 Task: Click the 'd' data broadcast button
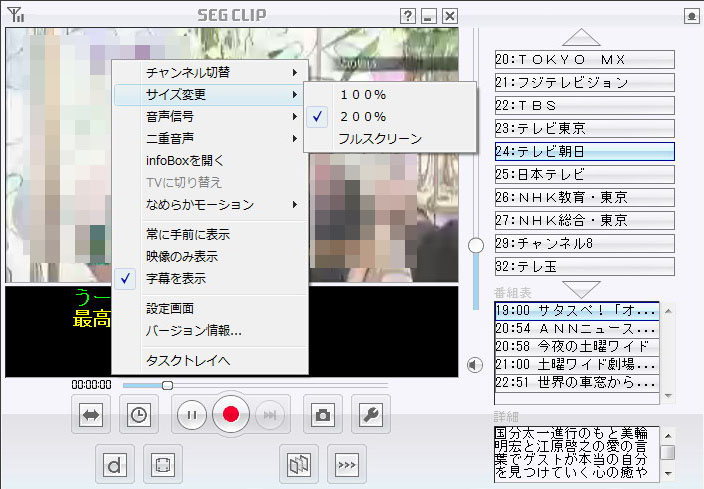pos(115,465)
